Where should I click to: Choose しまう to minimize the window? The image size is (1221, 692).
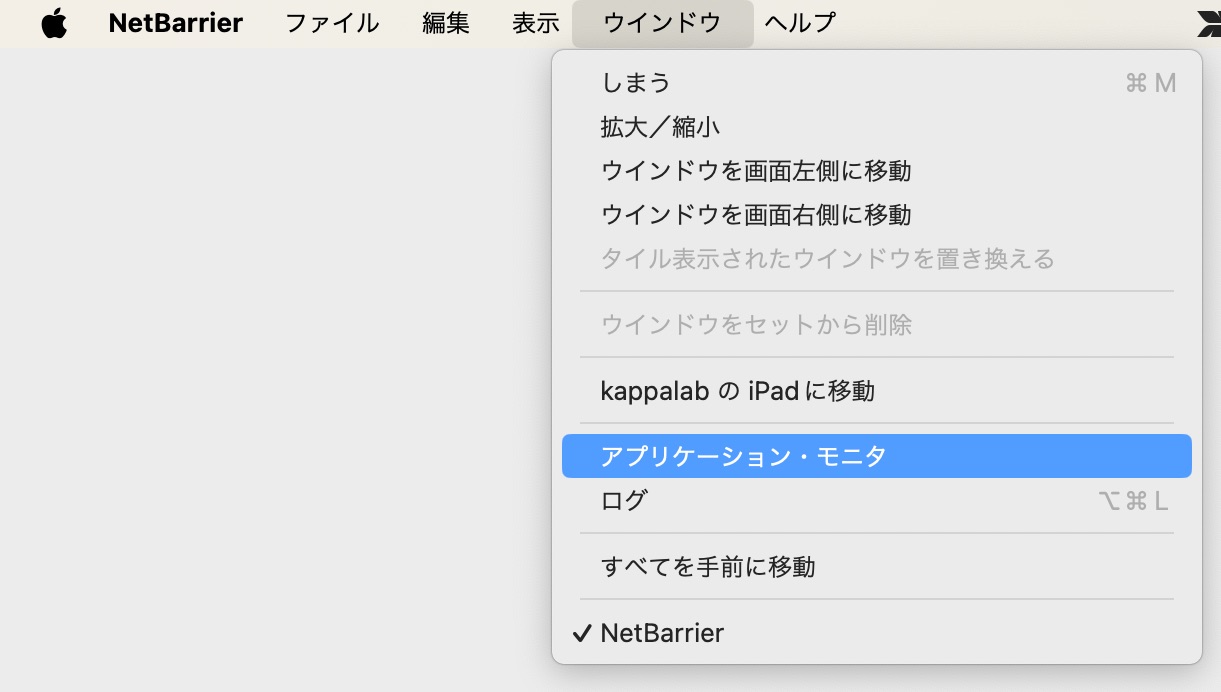(x=877, y=83)
